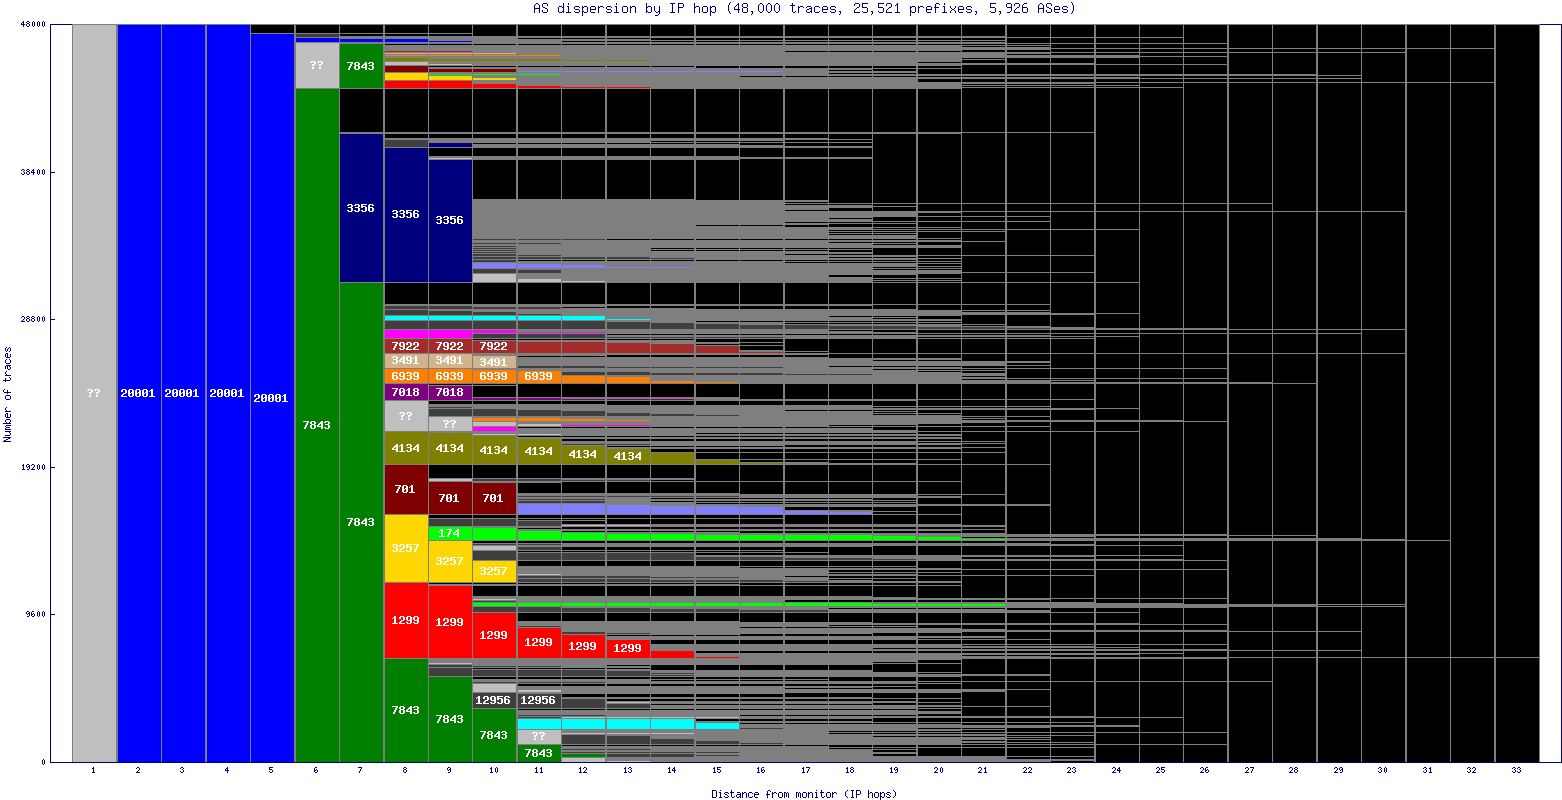
Task: Click the red 1299 block at hop 12
Action: tap(583, 646)
